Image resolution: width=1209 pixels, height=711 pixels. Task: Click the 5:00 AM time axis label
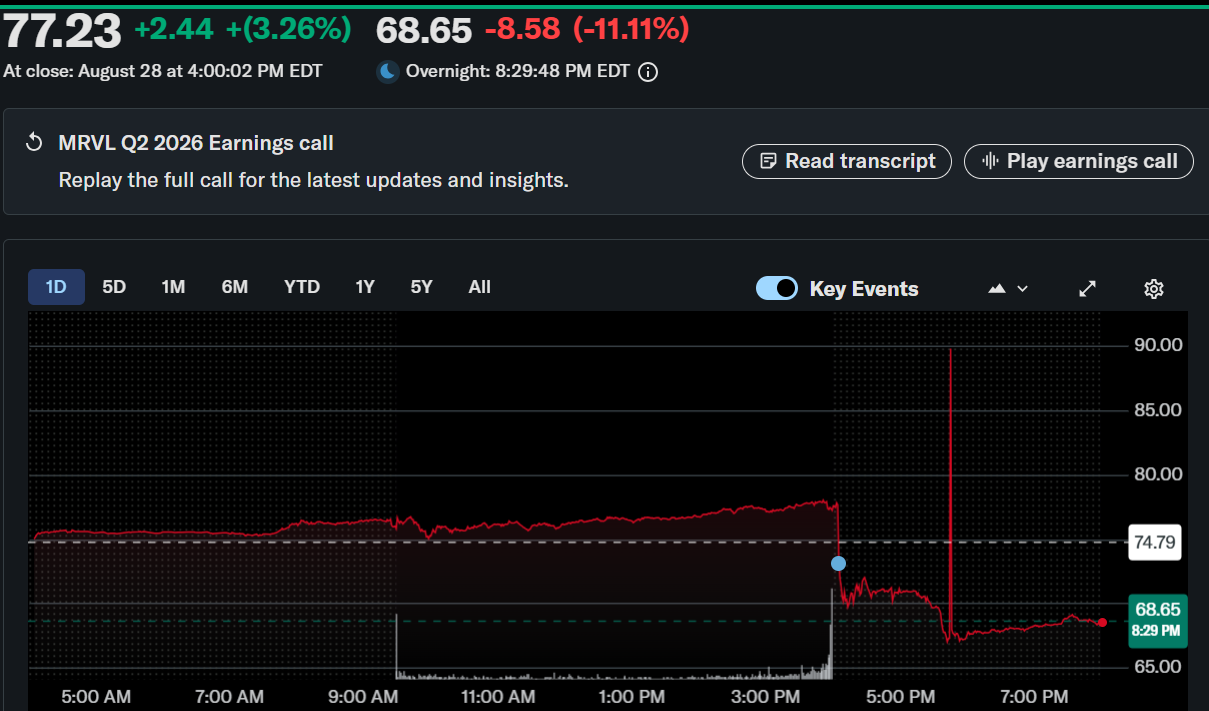[x=96, y=696]
